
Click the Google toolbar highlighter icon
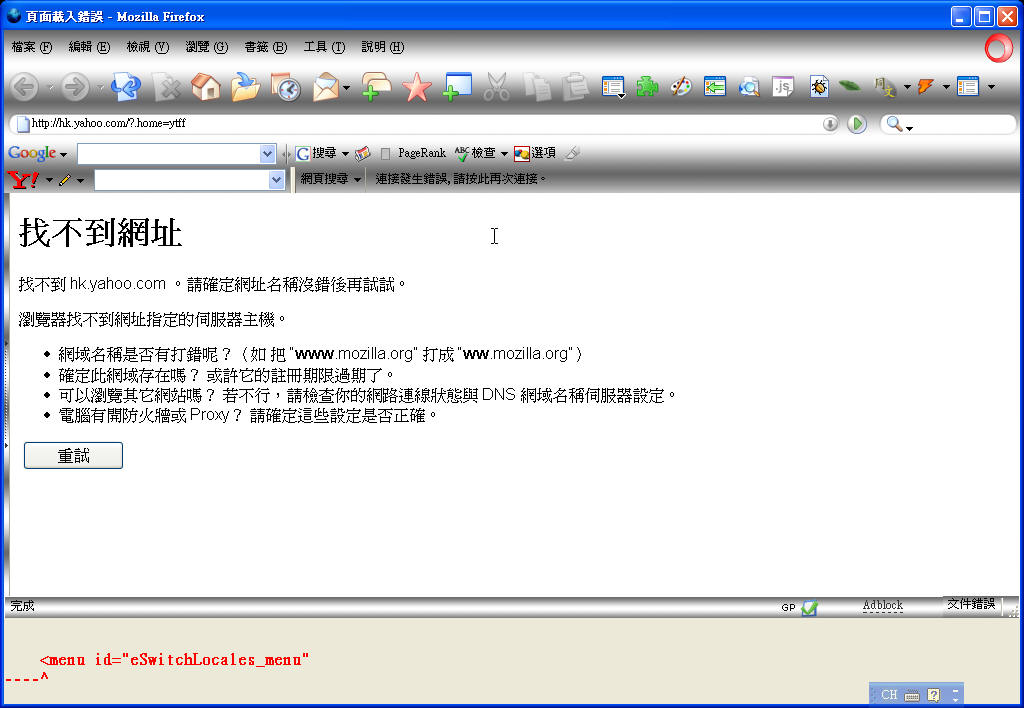point(571,153)
